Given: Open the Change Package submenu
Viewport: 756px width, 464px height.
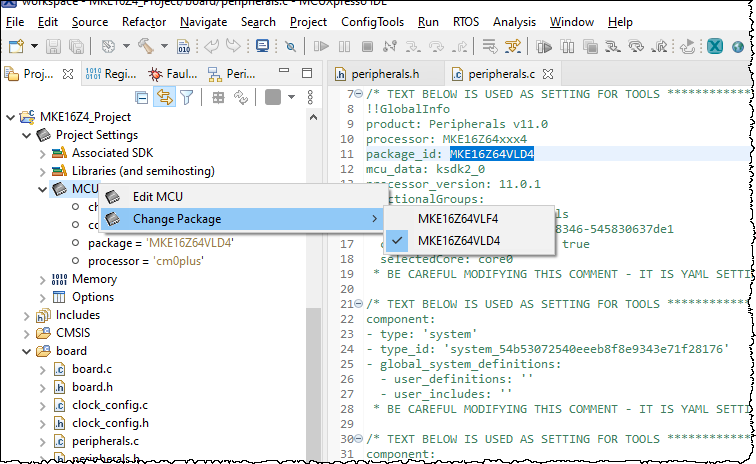Looking at the screenshot, I should tap(241, 219).
